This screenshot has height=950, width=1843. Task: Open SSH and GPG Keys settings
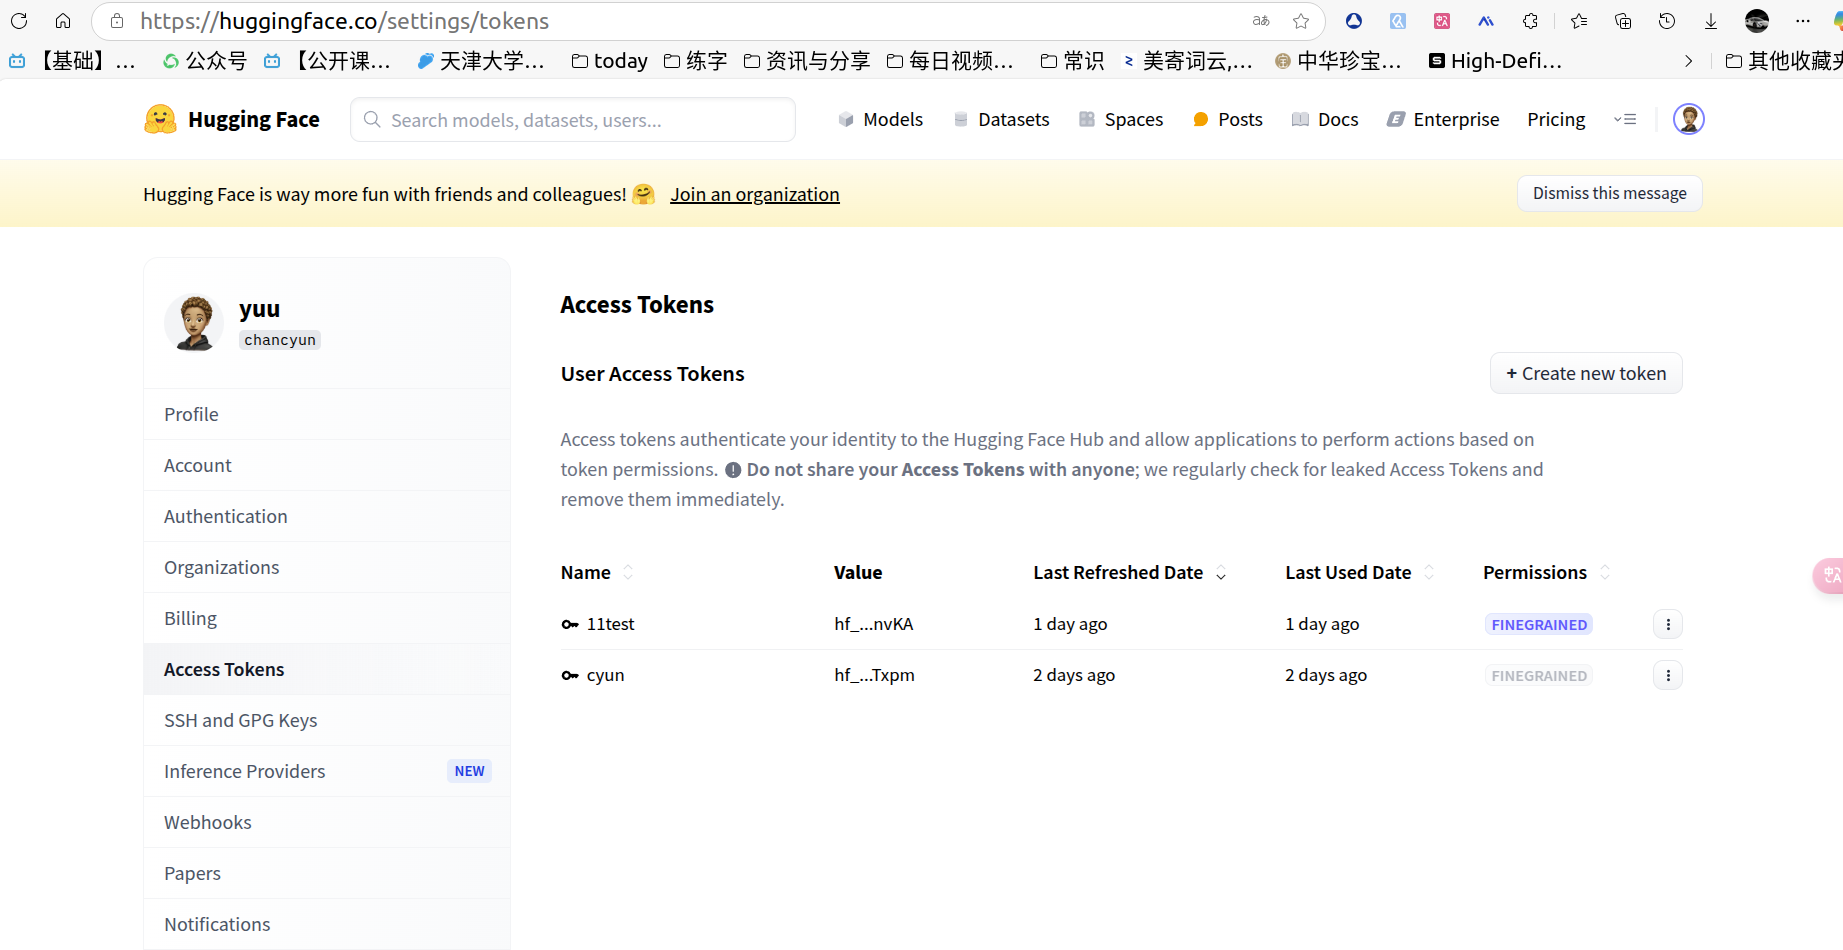327,720
